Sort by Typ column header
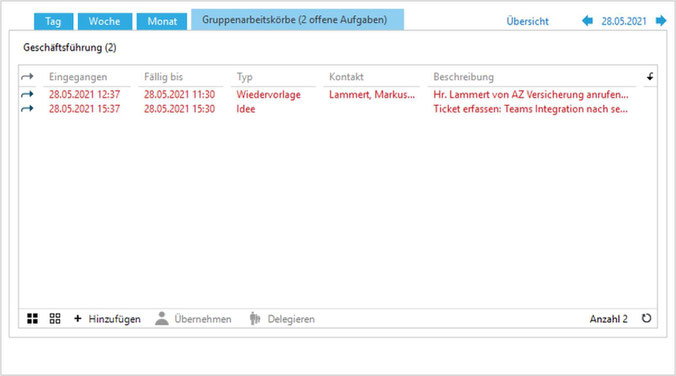676x376 pixels. coord(244,77)
